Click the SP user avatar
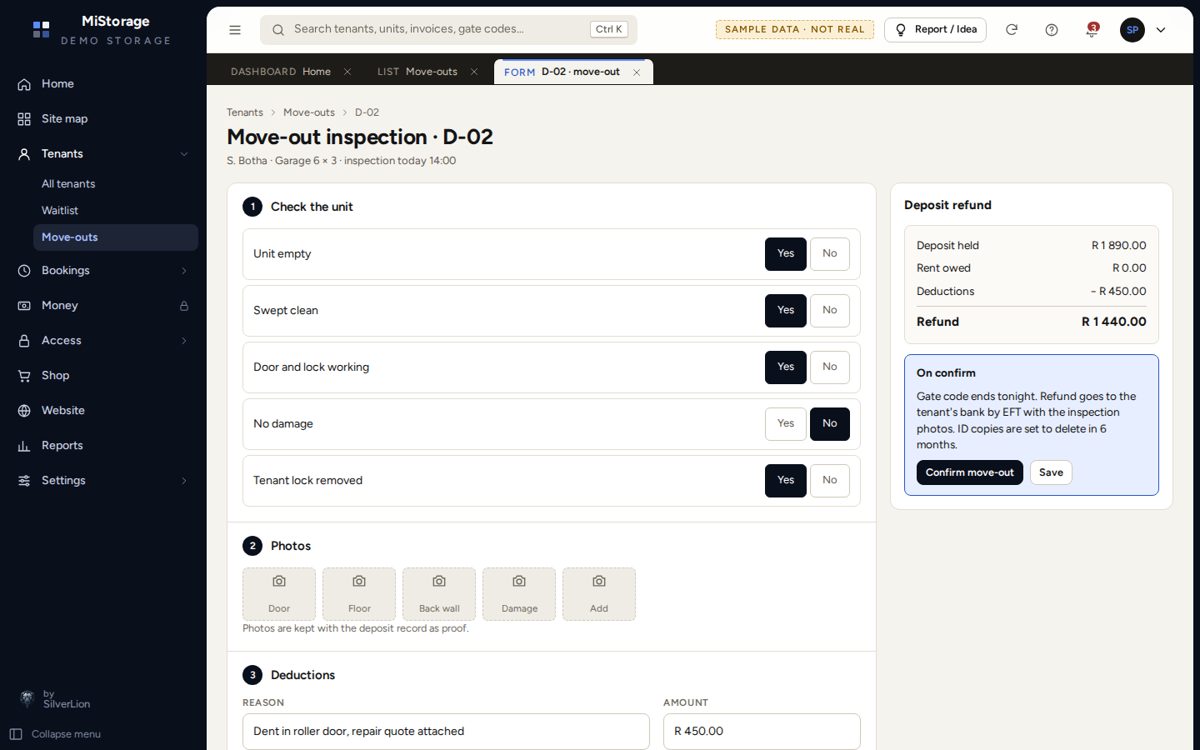 [1132, 30]
